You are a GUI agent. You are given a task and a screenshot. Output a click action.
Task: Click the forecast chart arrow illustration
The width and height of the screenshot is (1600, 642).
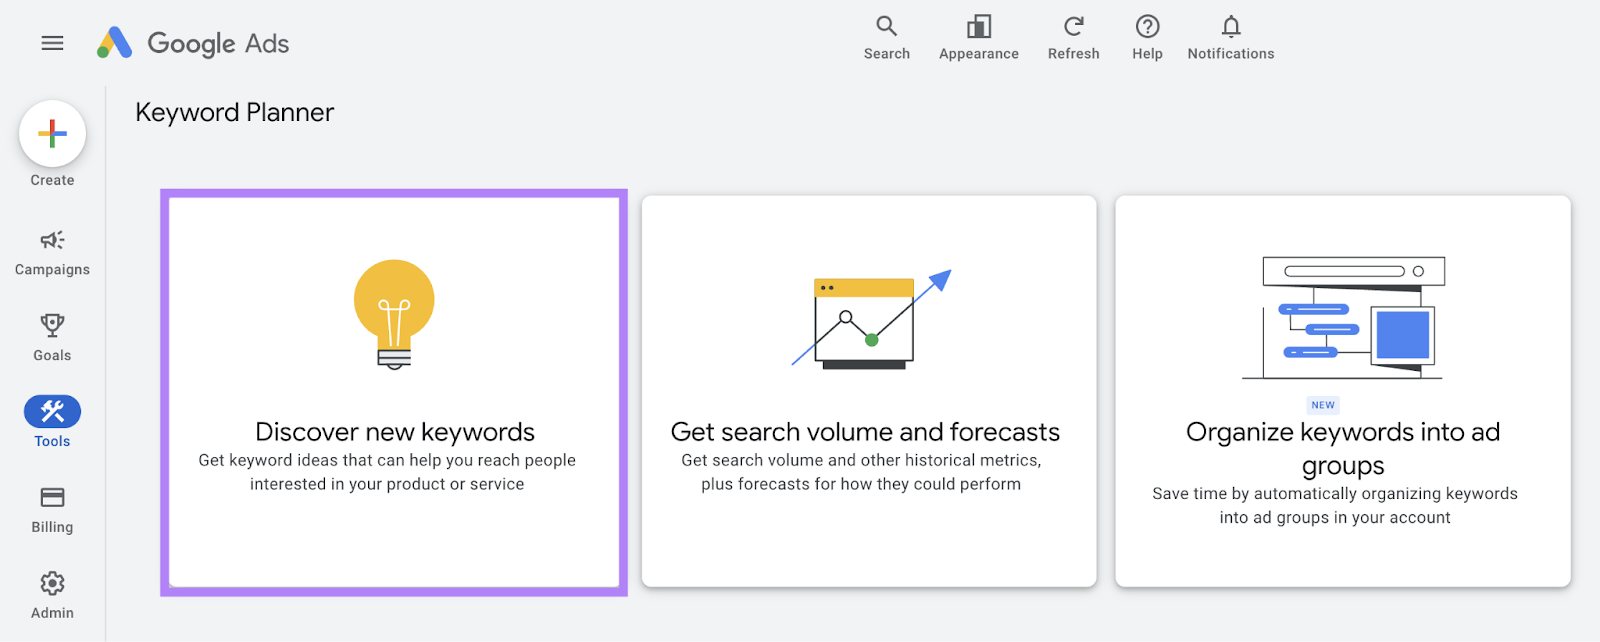point(868,320)
